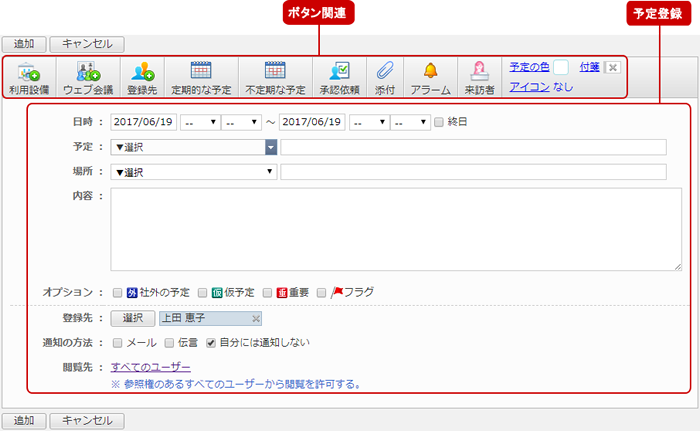Open the 承認依頼 approval request icon
The width and height of the screenshot is (700, 431).
340,77
